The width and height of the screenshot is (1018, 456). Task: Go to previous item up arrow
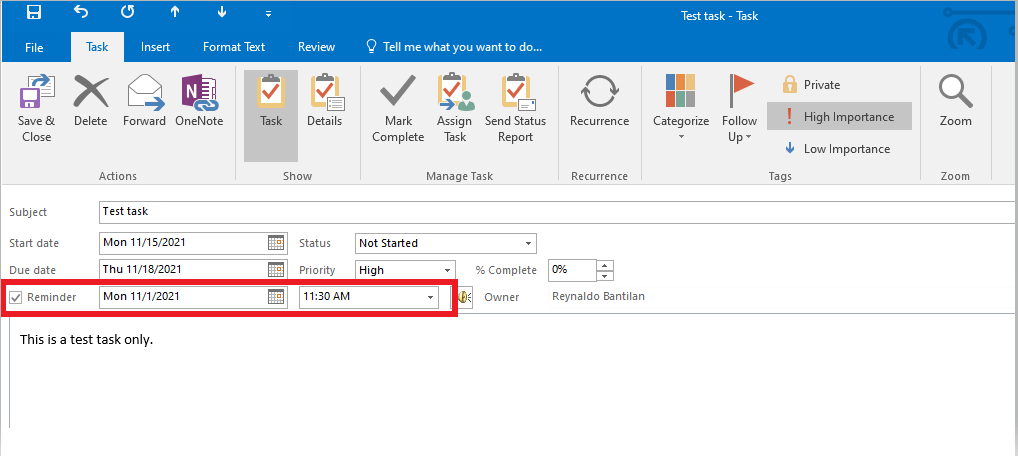point(174,12)
